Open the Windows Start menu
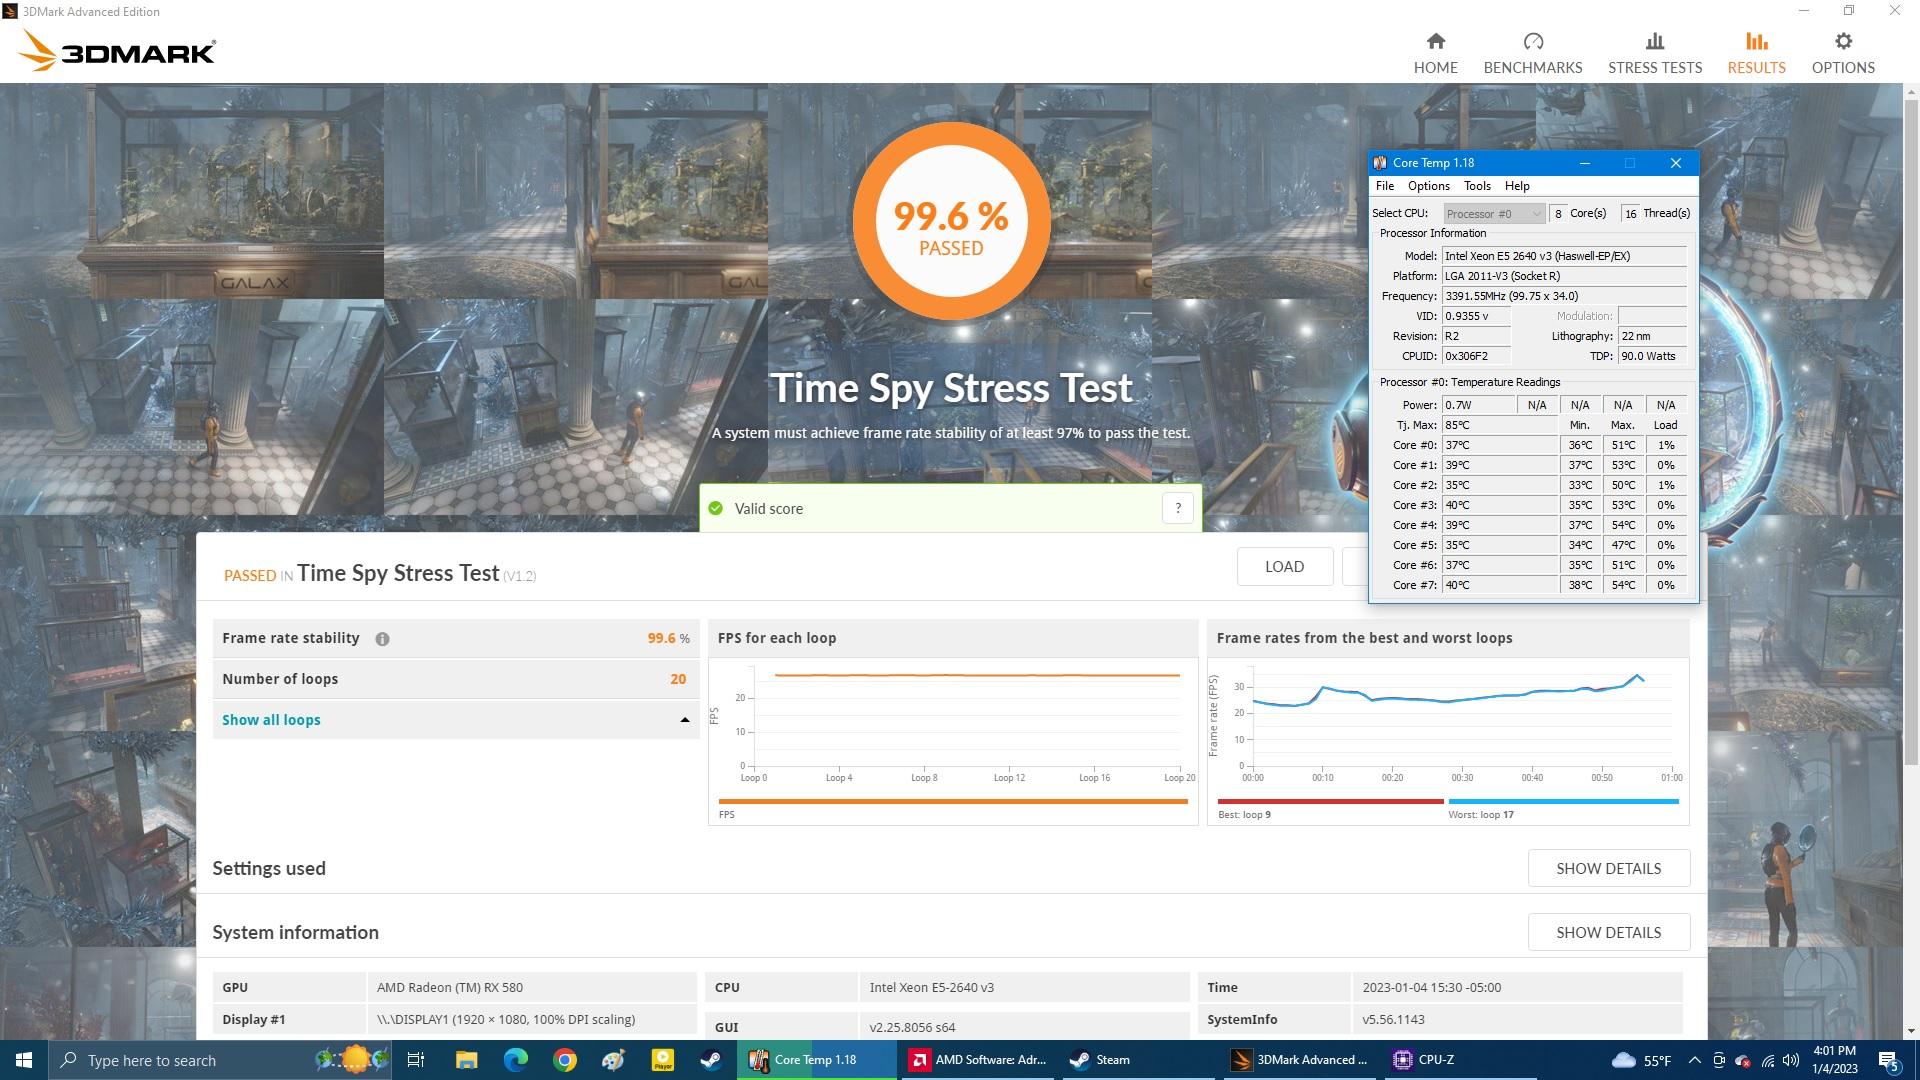The height and width of the screenshot is (1080, 1920). (24, 1060)
